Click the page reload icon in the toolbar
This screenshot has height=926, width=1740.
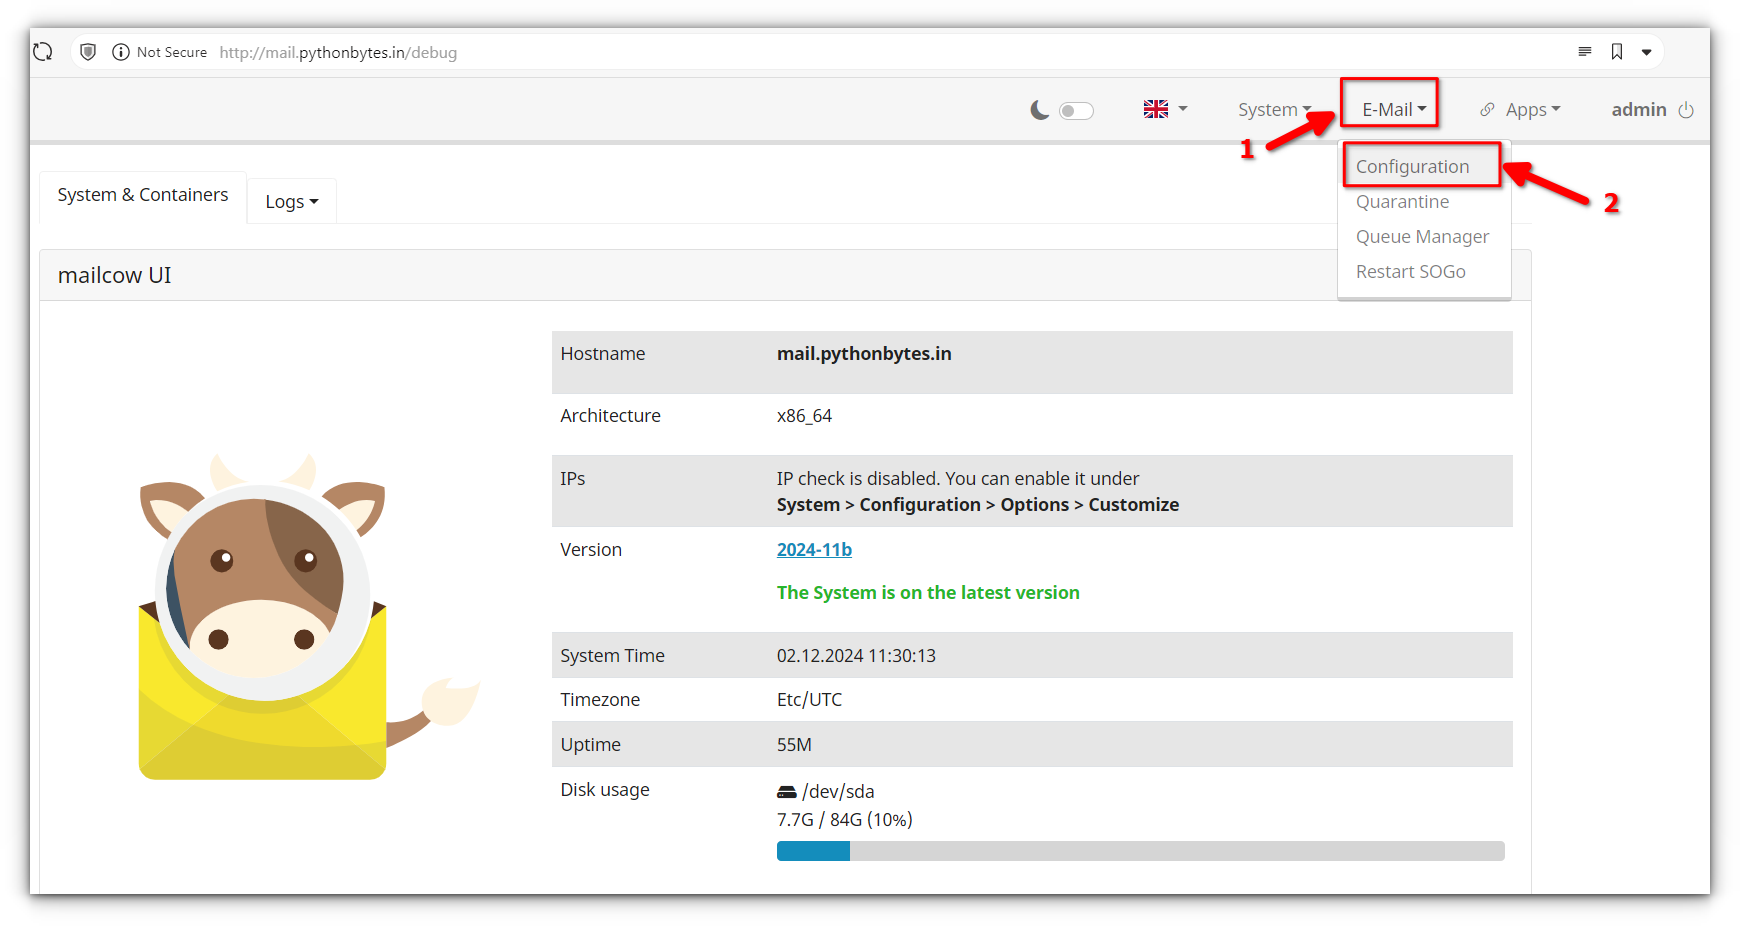[42, 51]
